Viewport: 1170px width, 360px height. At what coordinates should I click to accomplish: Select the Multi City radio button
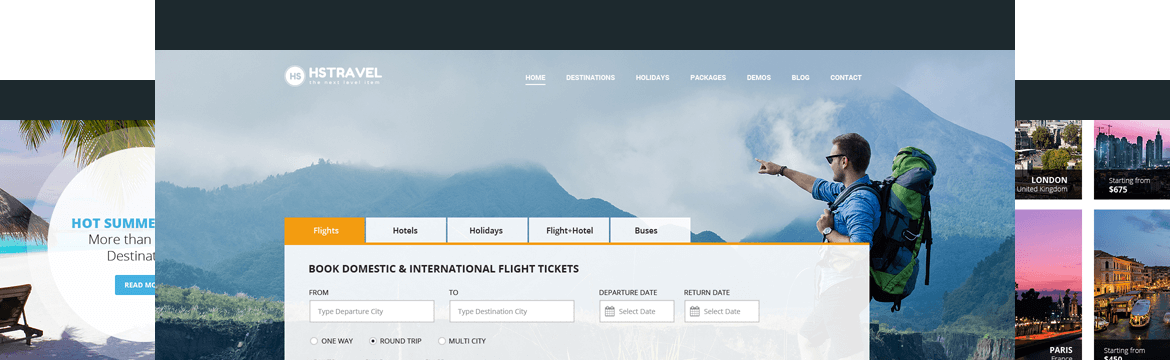(x=442, y=341)
